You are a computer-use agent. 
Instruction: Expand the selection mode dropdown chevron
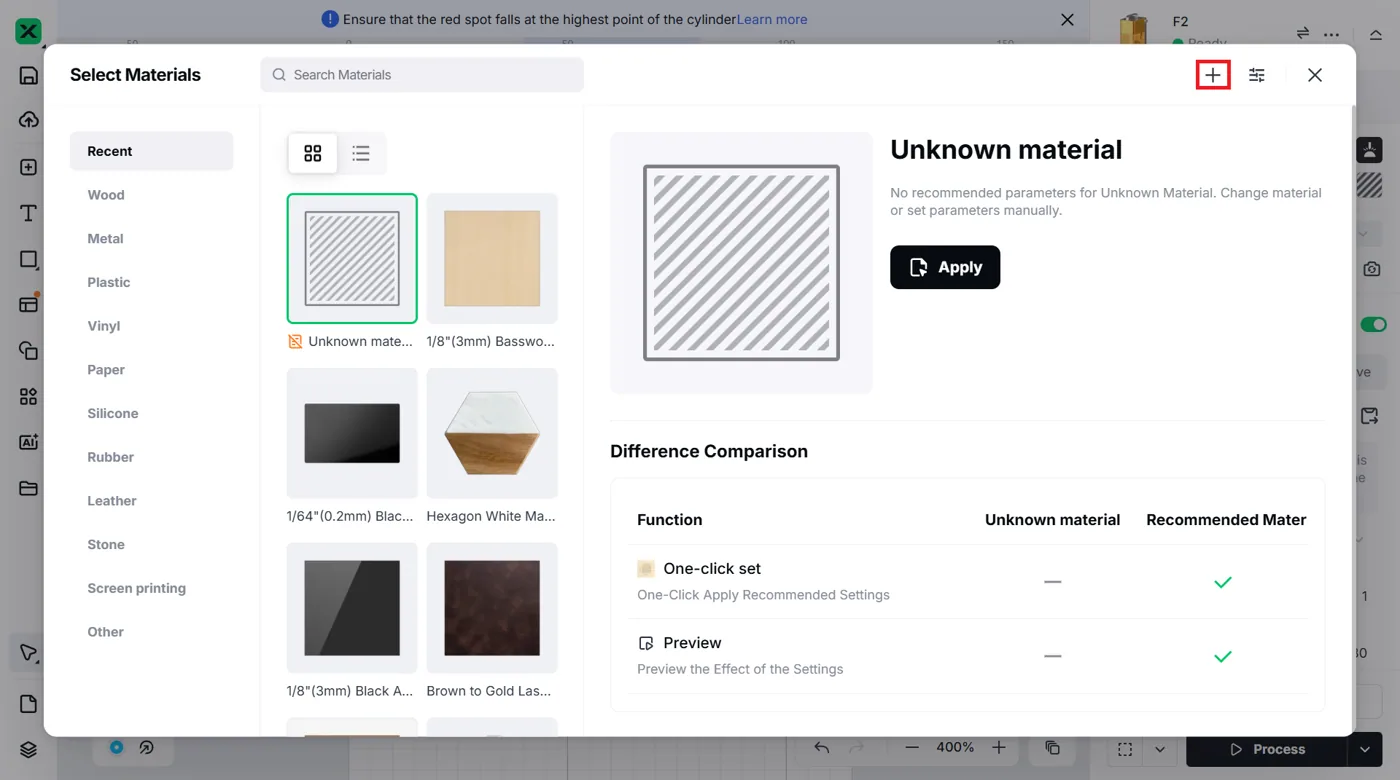pos(1160,749)
